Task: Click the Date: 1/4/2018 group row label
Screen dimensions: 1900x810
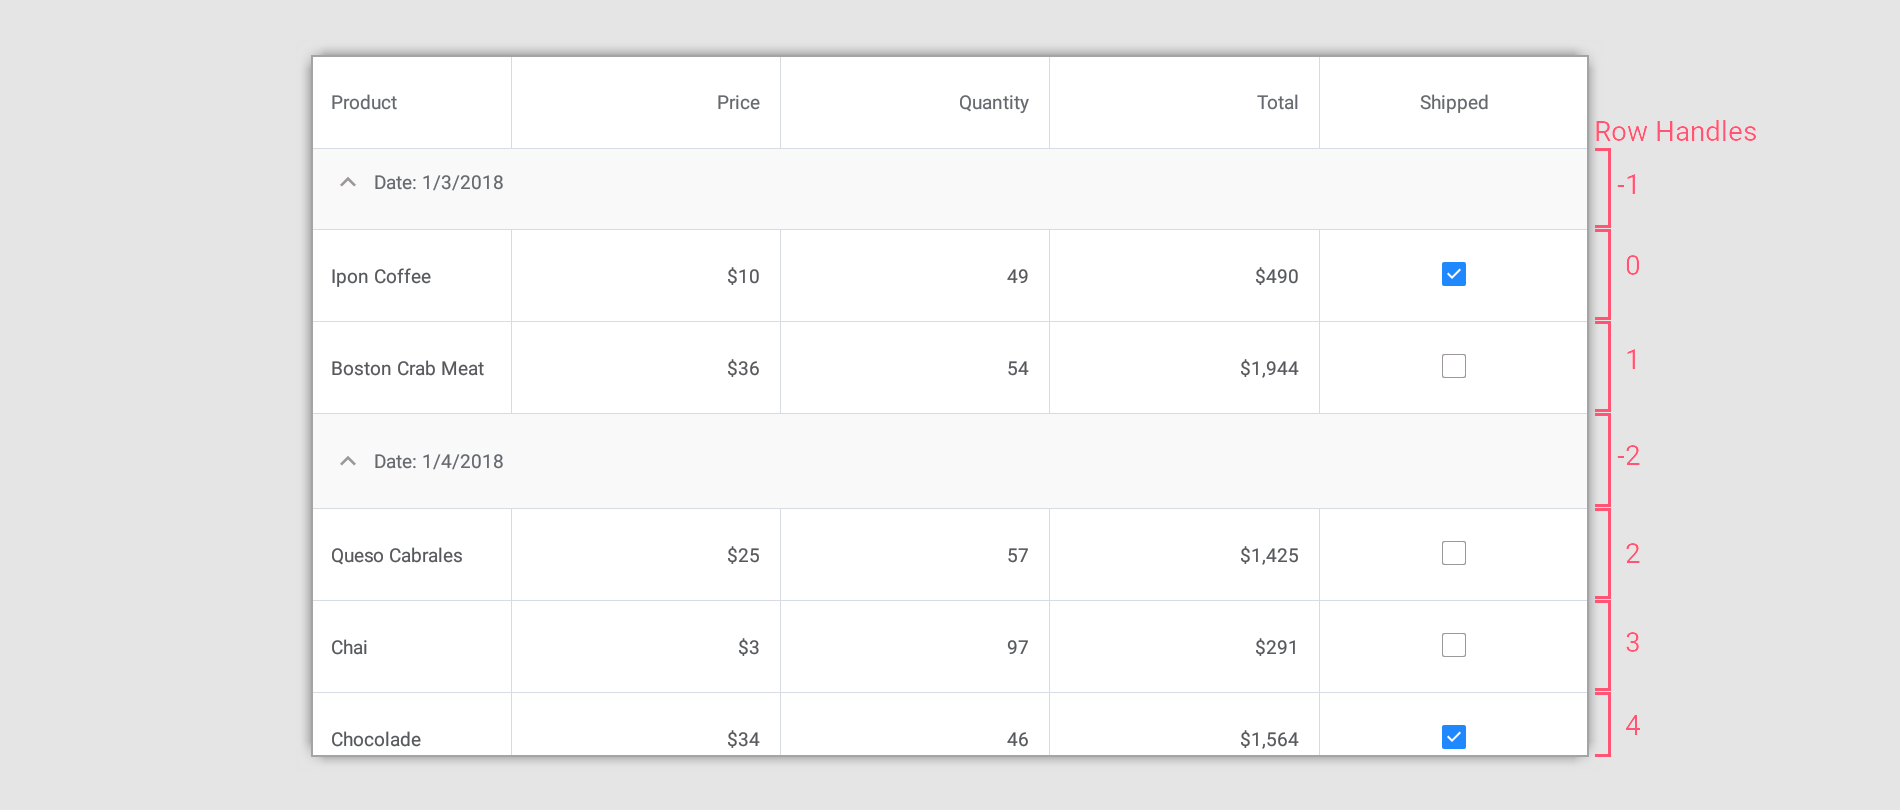Action: tap(438, 462)
